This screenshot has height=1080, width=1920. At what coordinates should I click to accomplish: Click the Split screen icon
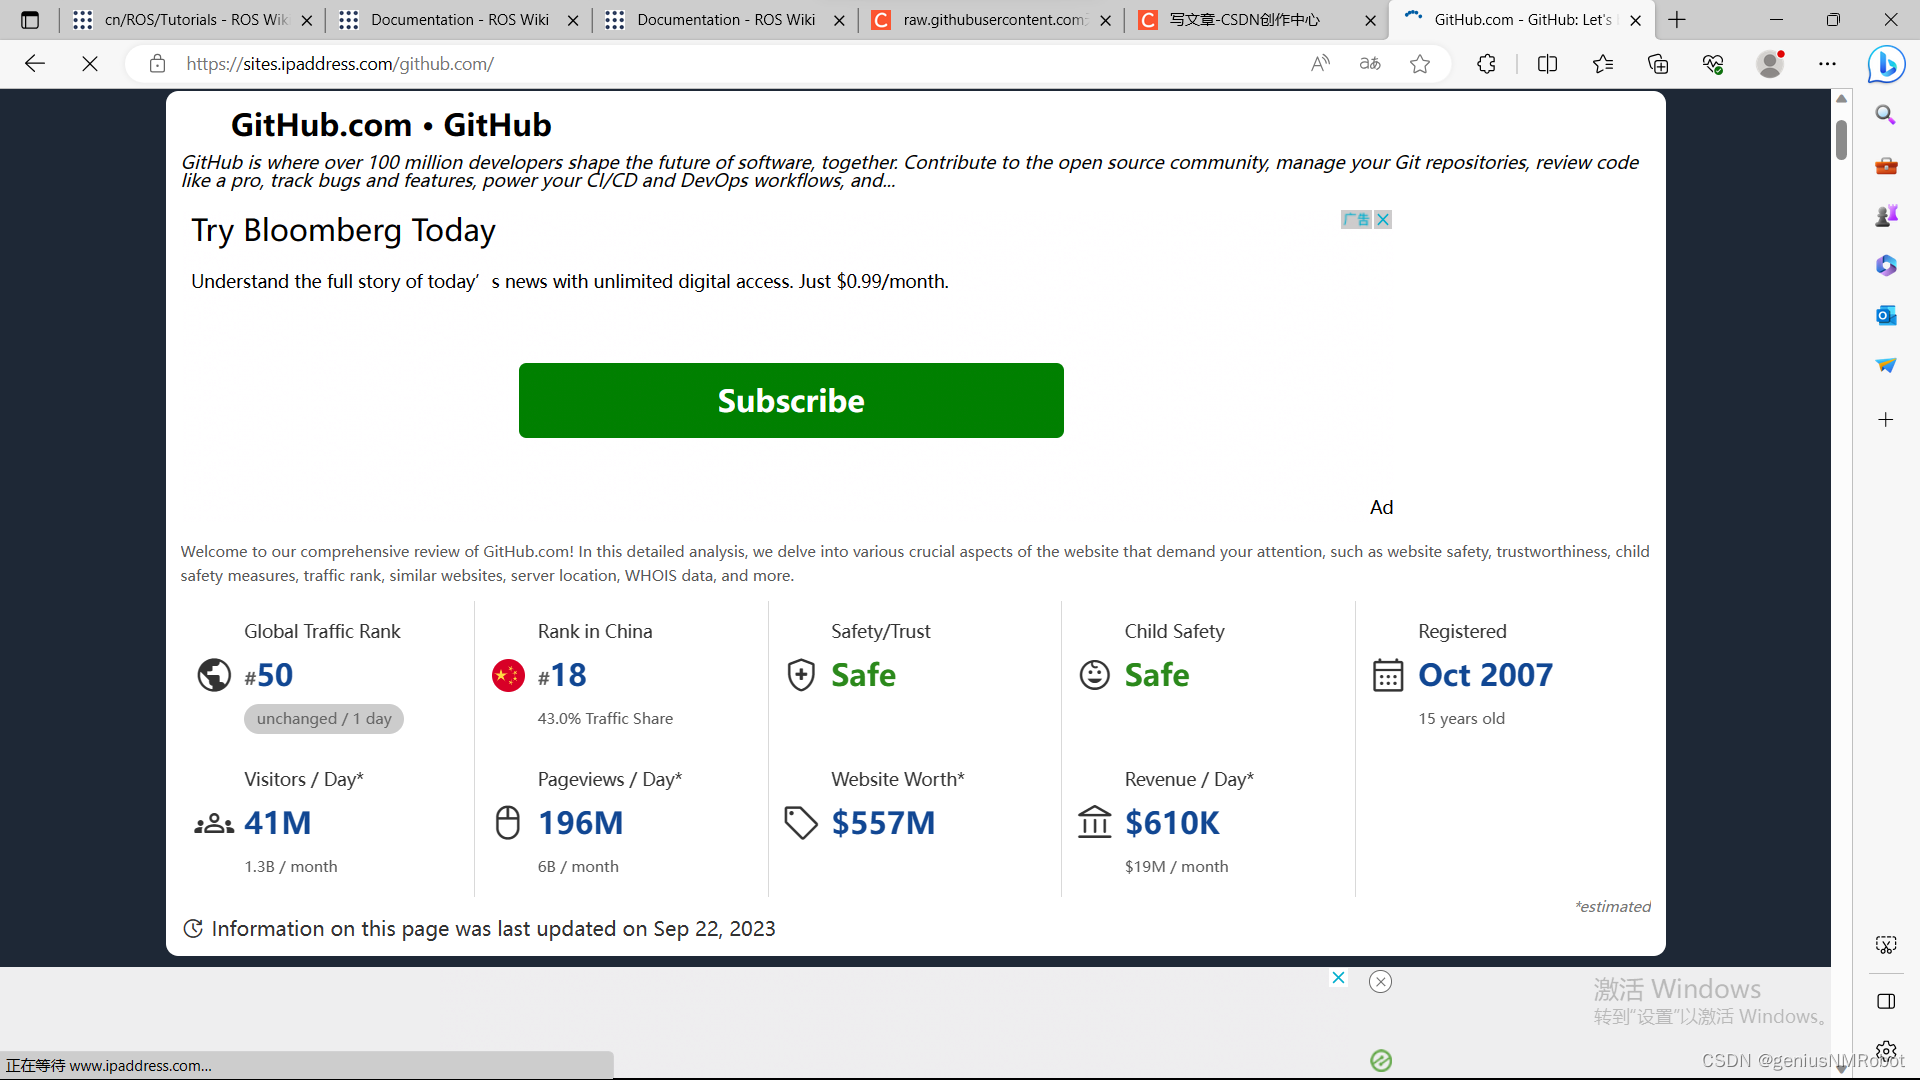(x=1547, y=64)
